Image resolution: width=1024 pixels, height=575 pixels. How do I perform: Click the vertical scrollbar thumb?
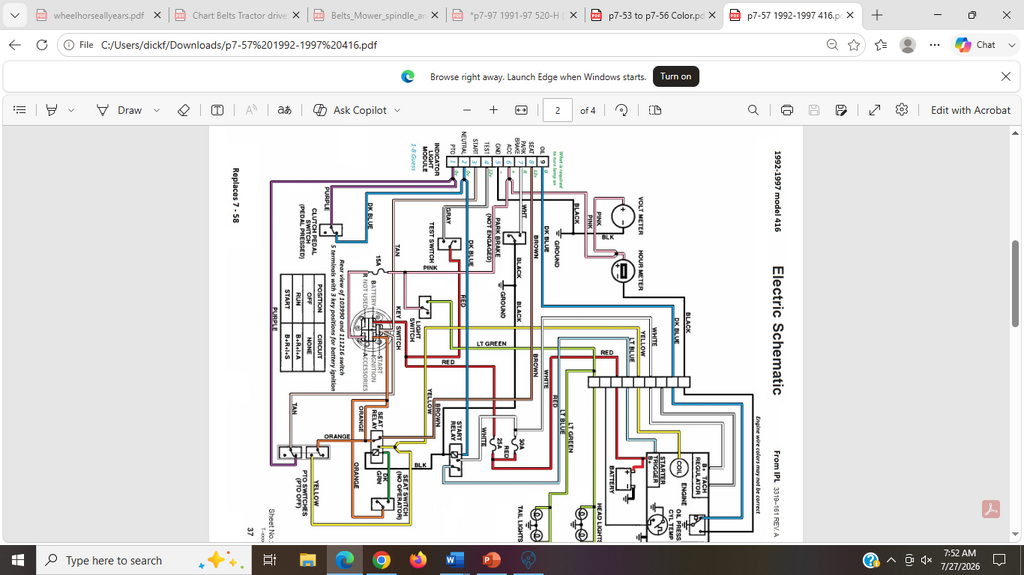pyautogui.click(x=1015, y=283)
